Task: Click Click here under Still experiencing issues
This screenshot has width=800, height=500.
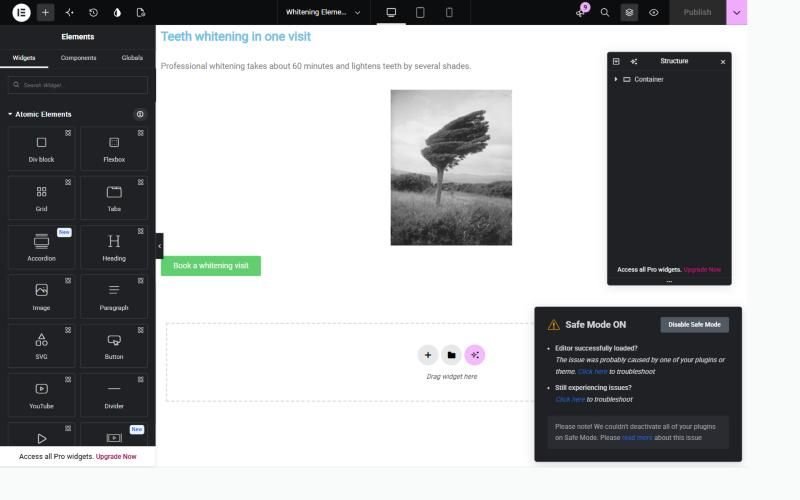Action: [570, 399]
